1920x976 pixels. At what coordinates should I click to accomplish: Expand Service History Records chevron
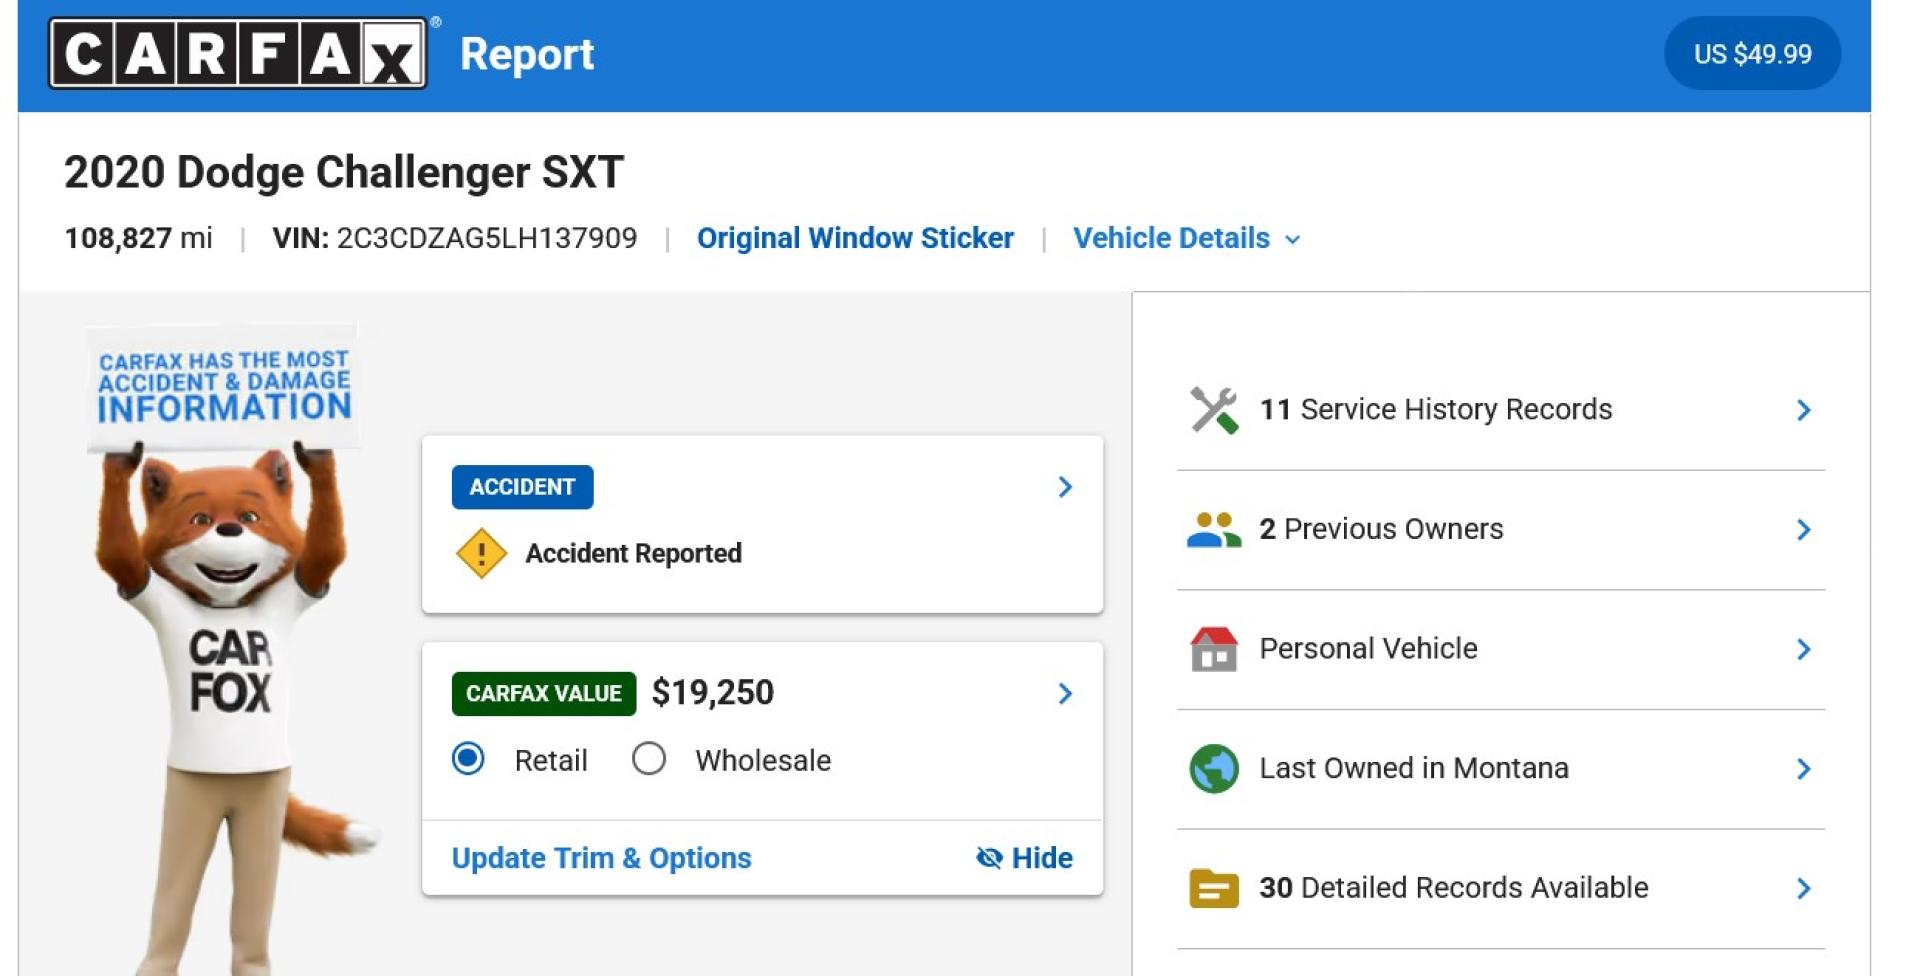(x=1804, y=410)
